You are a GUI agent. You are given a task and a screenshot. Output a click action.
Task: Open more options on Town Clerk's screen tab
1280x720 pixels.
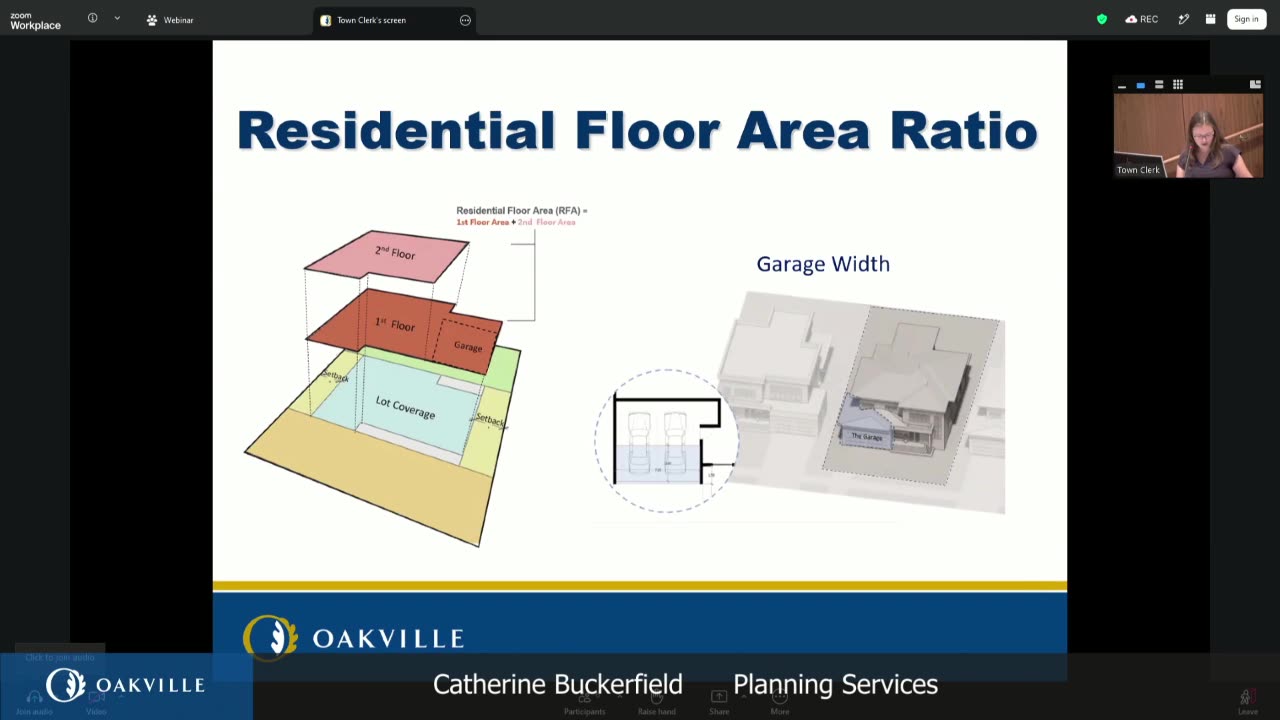[465, 20]
